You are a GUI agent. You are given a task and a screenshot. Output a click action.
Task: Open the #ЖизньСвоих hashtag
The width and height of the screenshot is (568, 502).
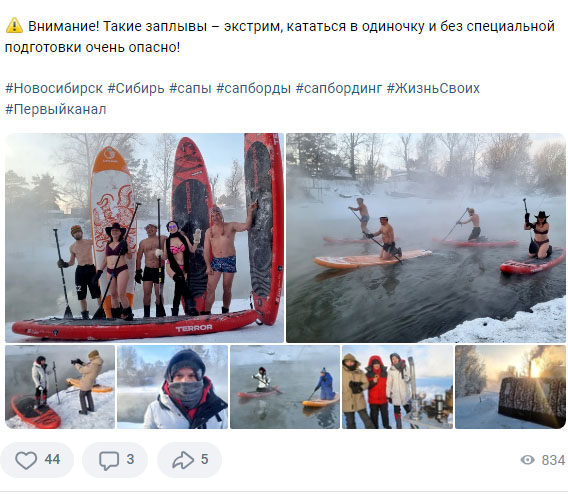433,88
